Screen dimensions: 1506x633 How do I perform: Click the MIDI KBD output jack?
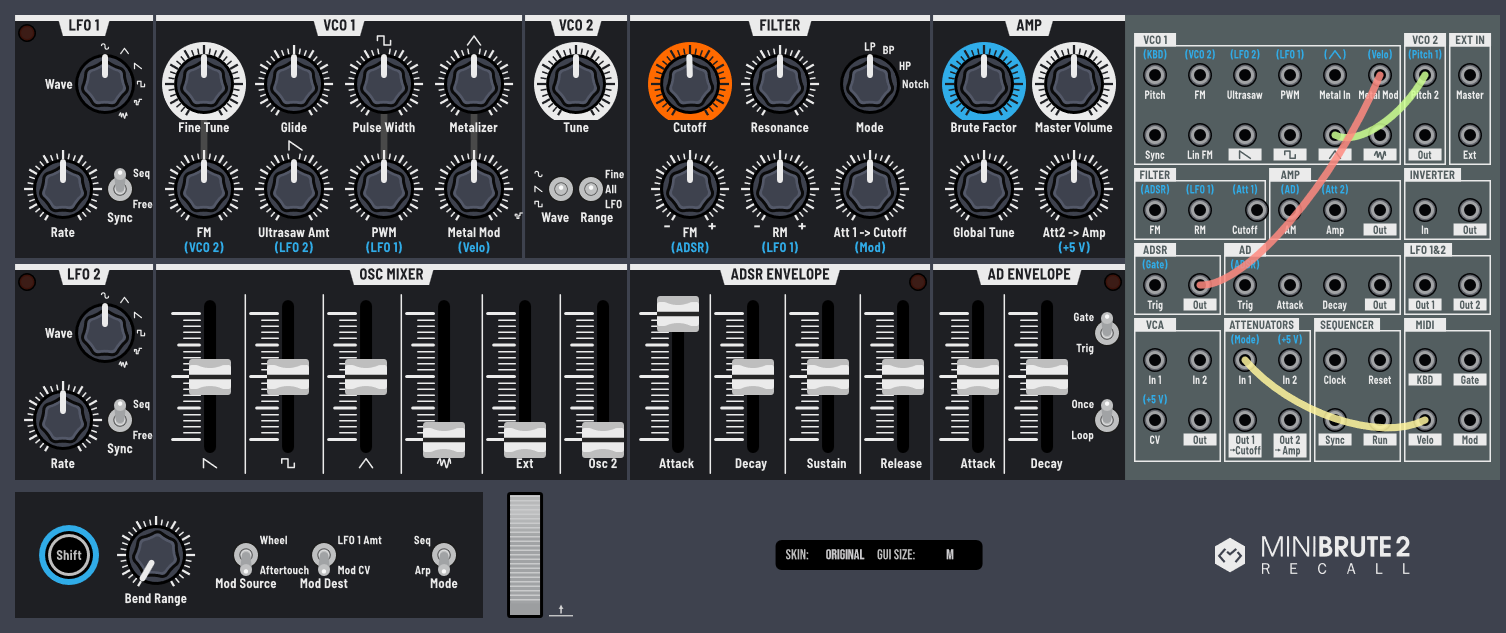click(1425, 360)
